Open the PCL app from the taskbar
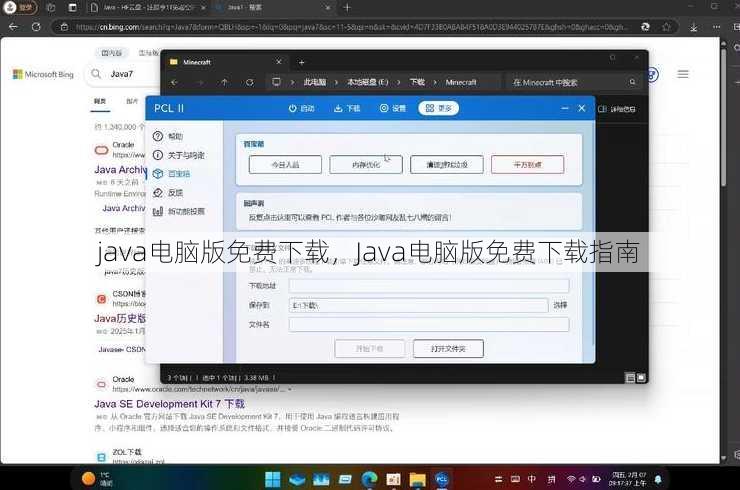The height and width of the screenshot is (490, 740). [441, 479]
